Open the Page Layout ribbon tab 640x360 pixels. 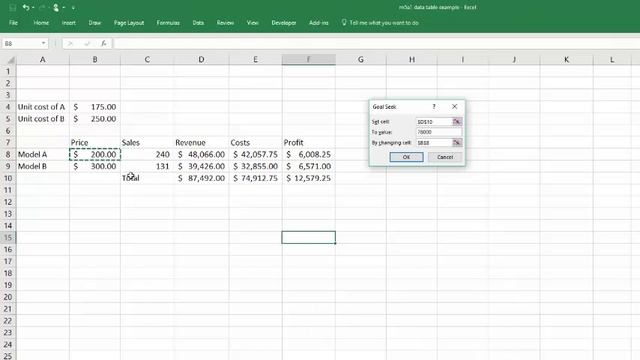click(129, 23)
